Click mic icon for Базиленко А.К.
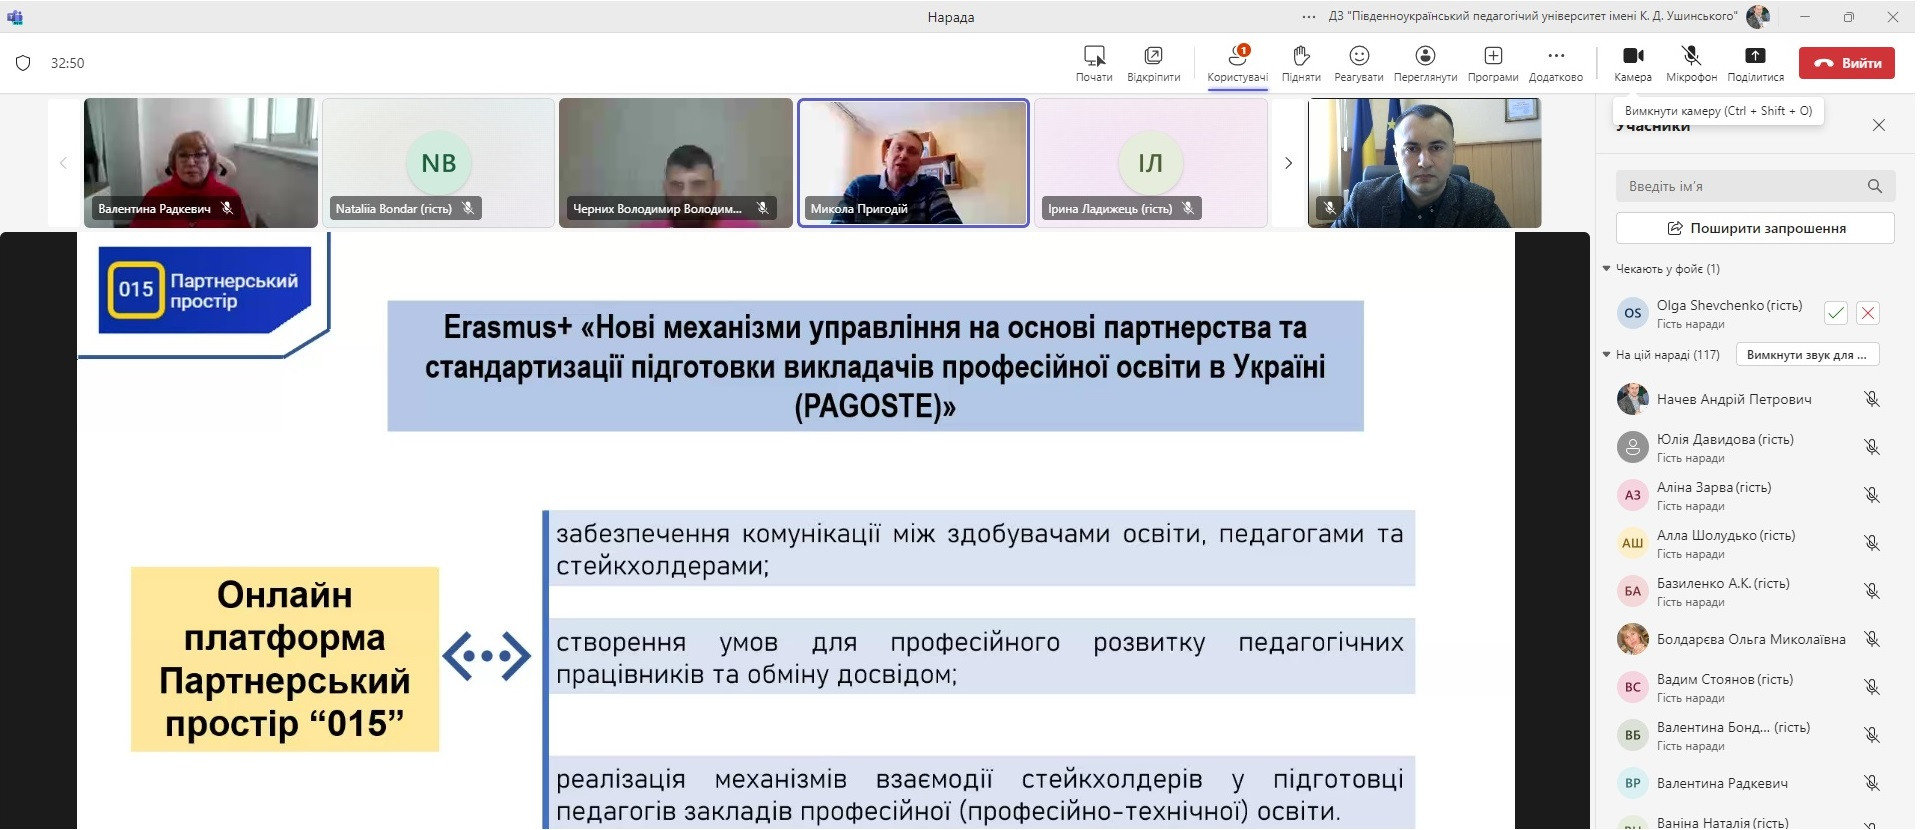The width and height of the screenshot is (1920, 830). coord(1872,591)
